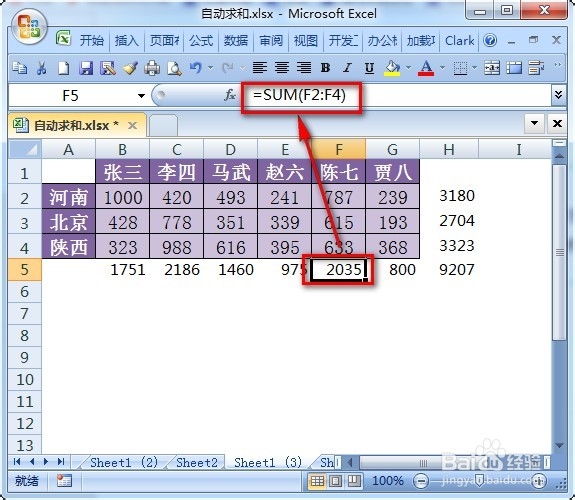Open the 插入 ribbon tab
This screenshot has width=575, height=500.
(x=127, y=40)
